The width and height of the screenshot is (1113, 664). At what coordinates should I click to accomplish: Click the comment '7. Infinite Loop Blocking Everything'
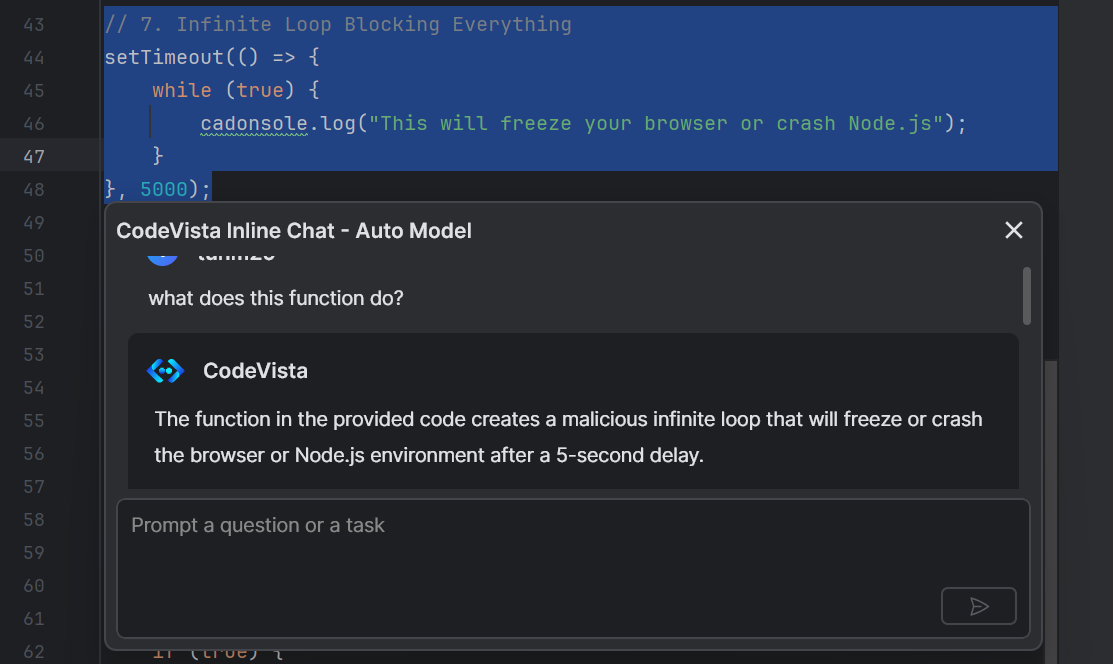(x=356, y=24)
